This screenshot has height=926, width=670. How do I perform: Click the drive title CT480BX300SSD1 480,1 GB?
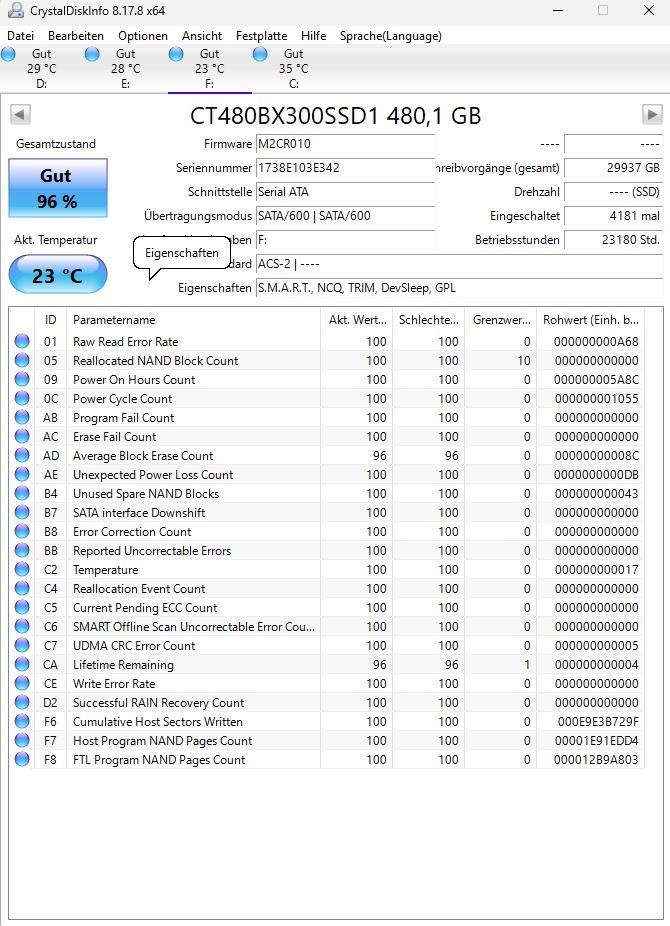pyautogui.click(x=335, y=116)
